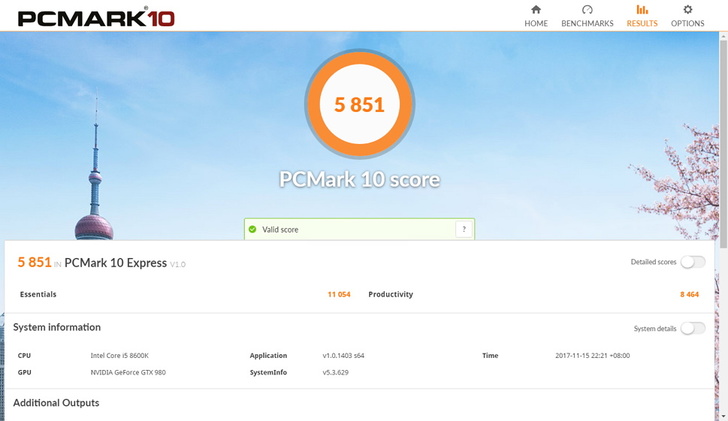Click the Essentials score 11 054

click(x=338, y=295)
